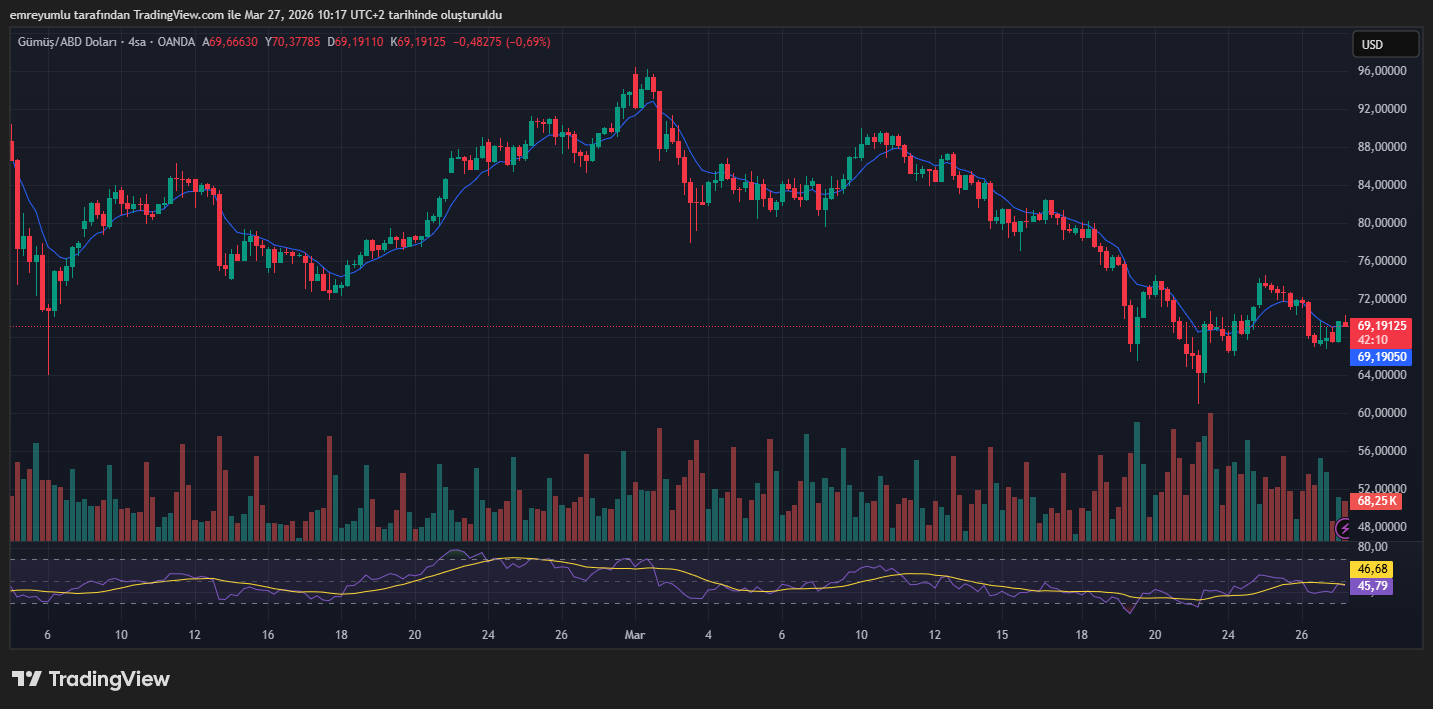Click the Mar label on time axis
This screenshot has height=709, width=1433.
pyautogui.click(x=634, y=635)
